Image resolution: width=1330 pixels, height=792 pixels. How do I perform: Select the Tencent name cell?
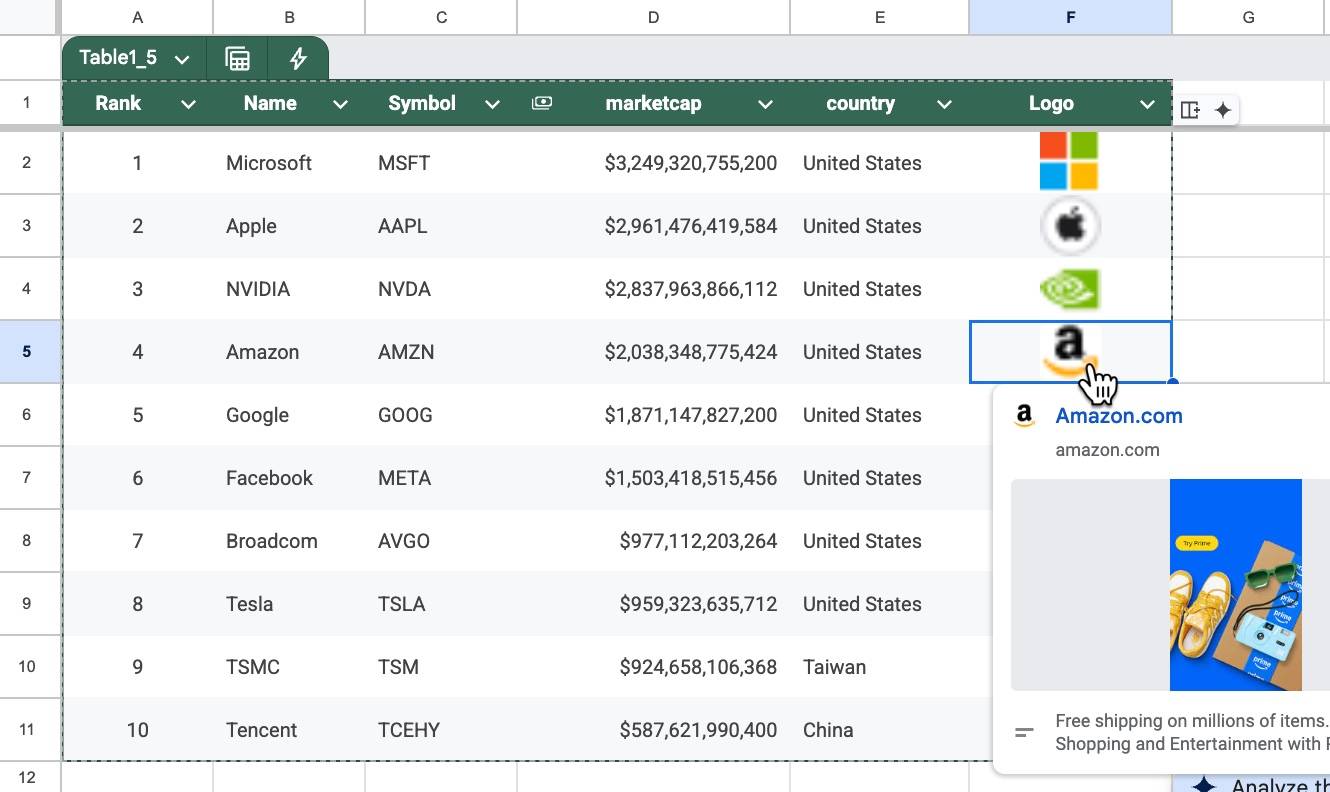pos(289,730)
